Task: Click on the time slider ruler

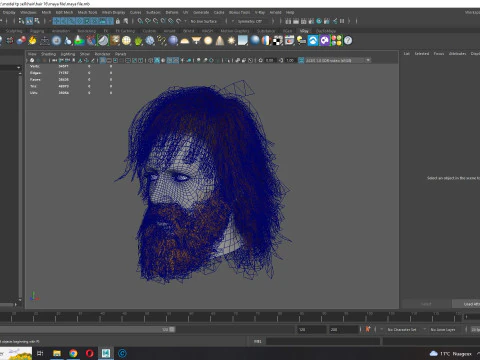Action: point(230,317)
